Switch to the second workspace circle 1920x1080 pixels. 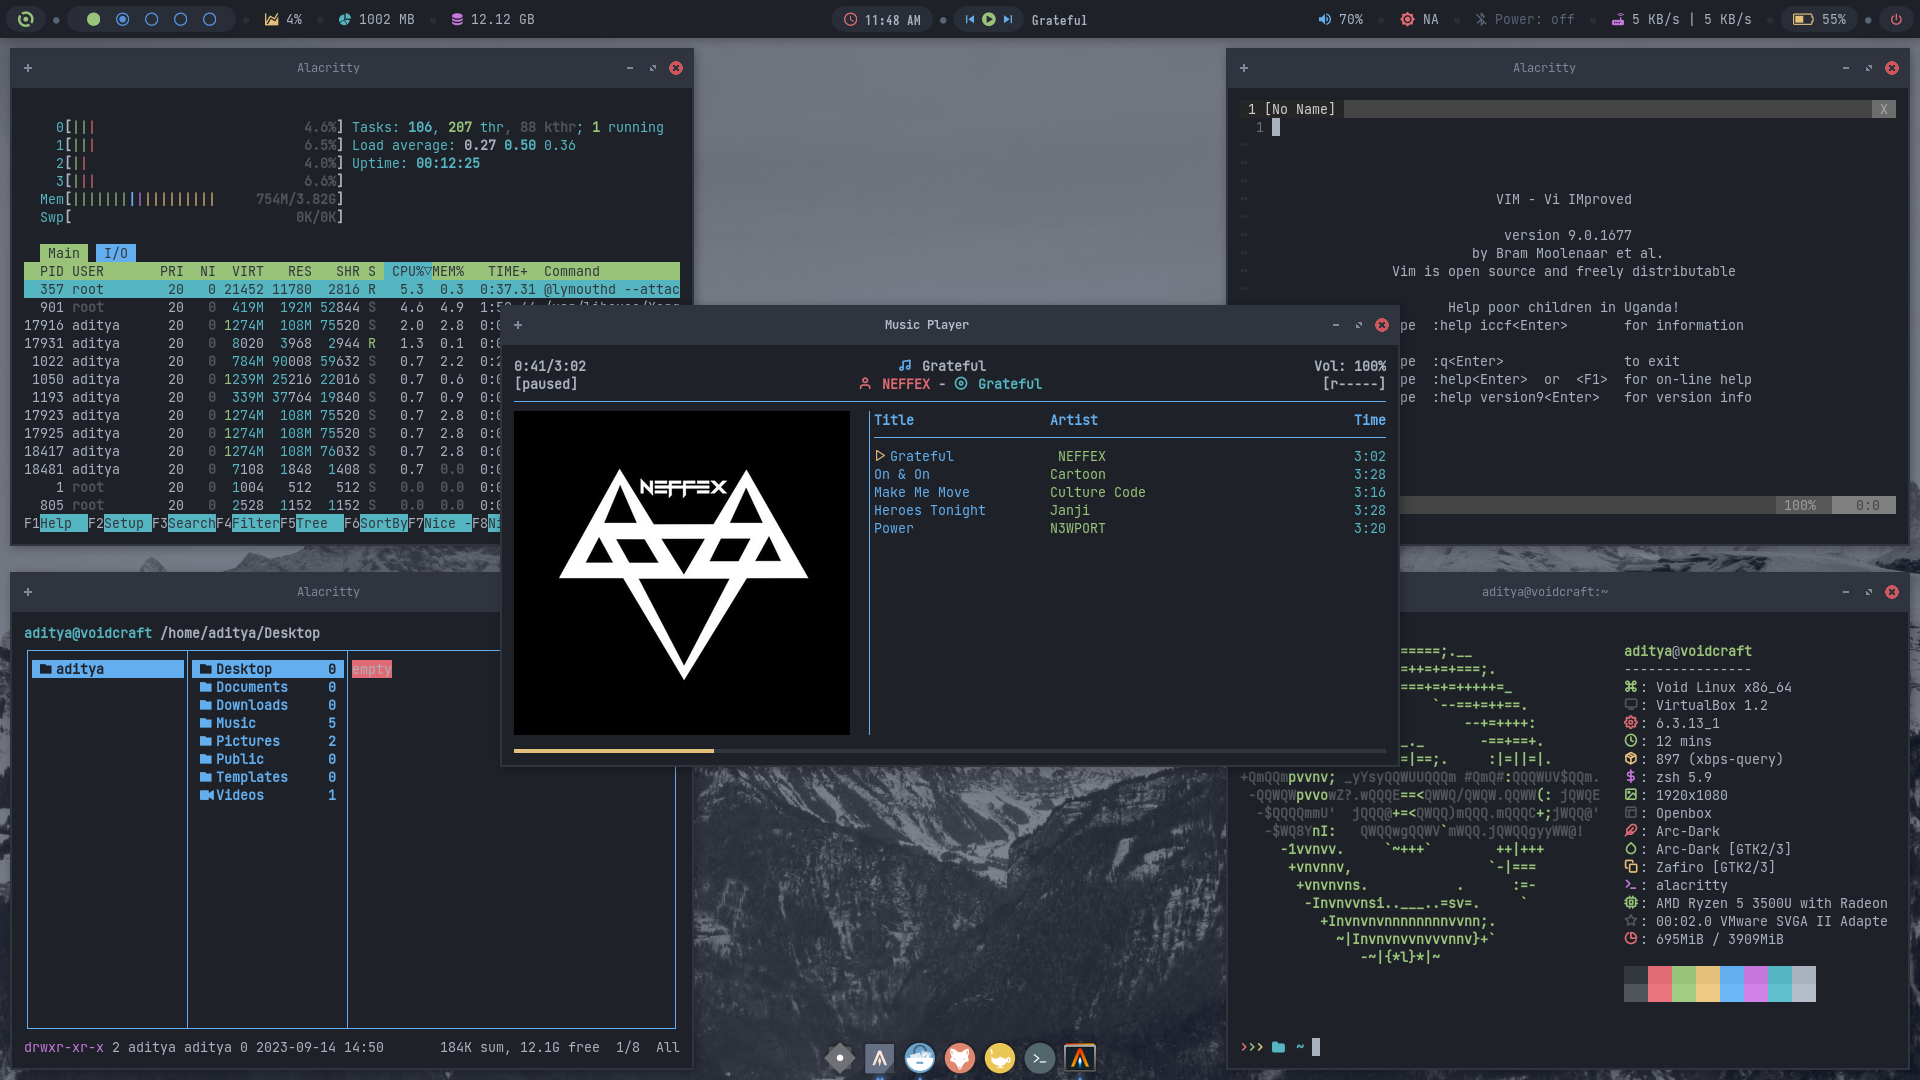tap(122, 19)
